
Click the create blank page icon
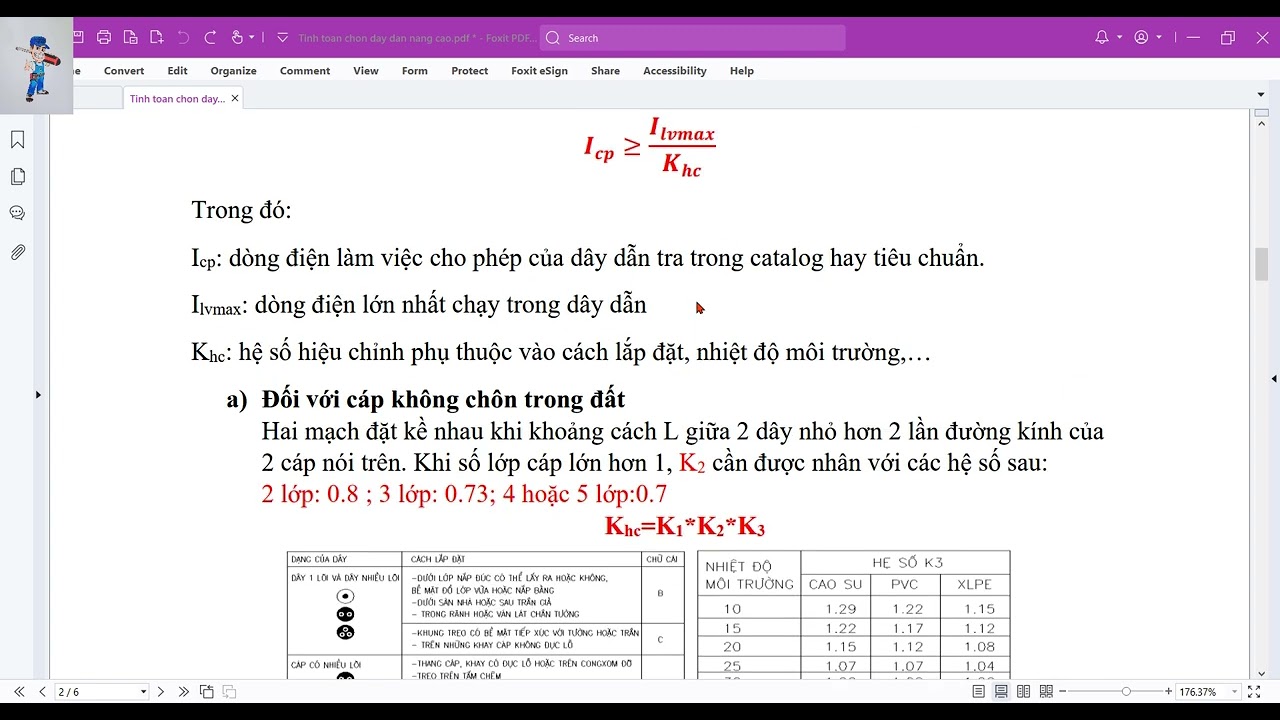pos(156,37)
